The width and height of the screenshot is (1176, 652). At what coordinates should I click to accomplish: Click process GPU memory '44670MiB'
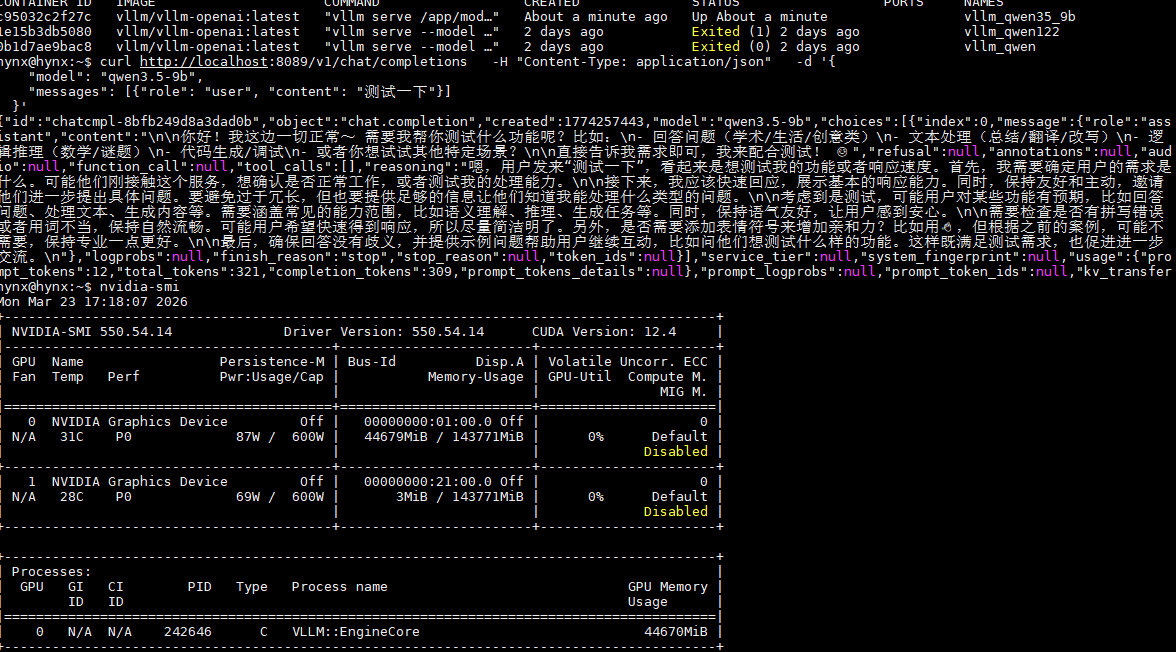click(x=676, y=632)
